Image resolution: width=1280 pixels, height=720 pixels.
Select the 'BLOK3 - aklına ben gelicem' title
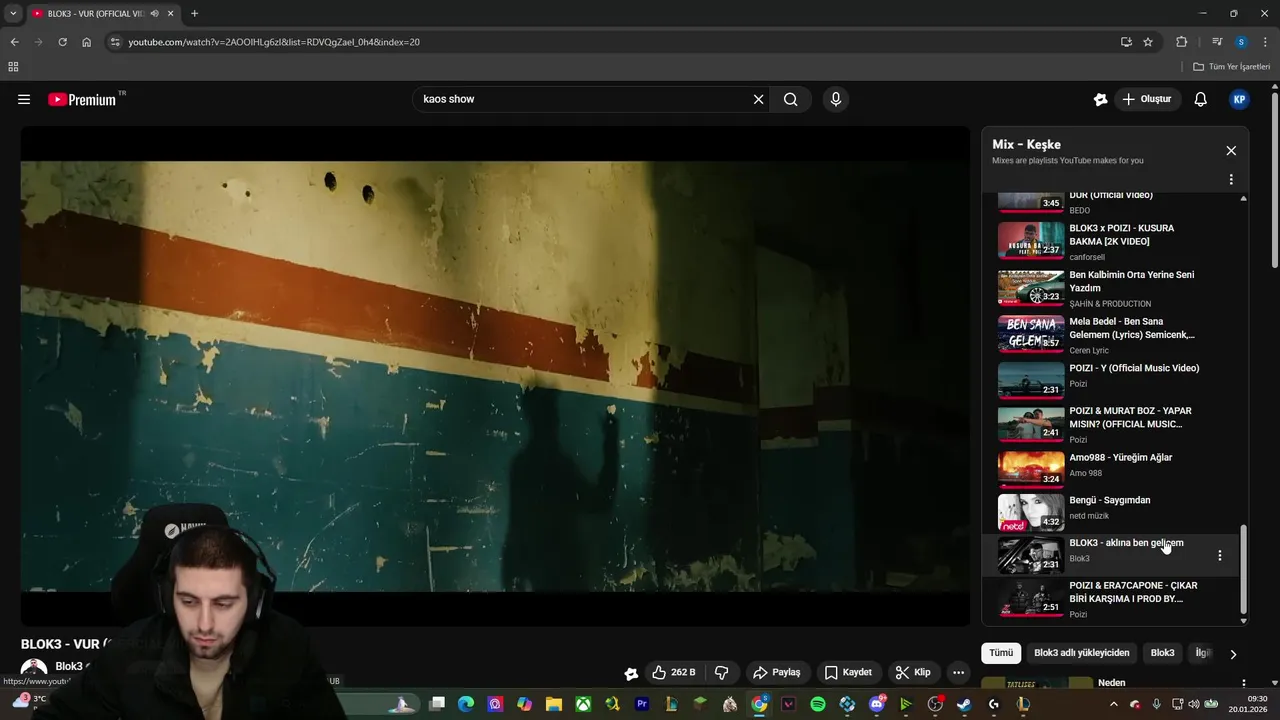pos(1126,543)
